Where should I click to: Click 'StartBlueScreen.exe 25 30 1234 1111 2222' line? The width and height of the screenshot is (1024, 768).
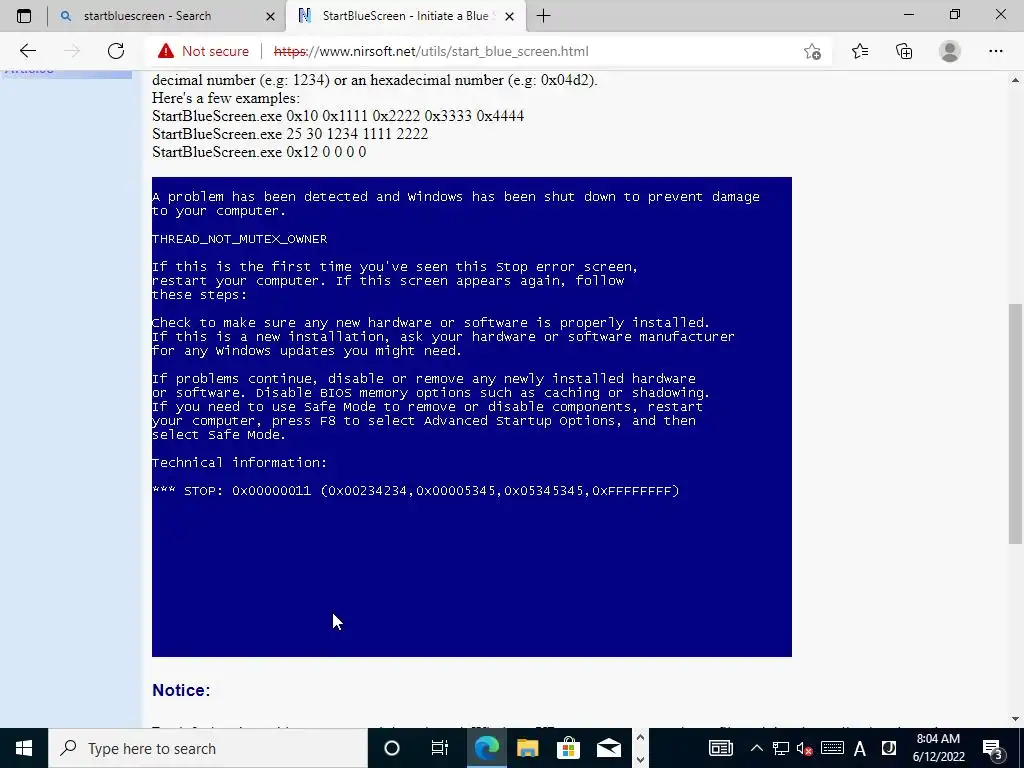290,134
